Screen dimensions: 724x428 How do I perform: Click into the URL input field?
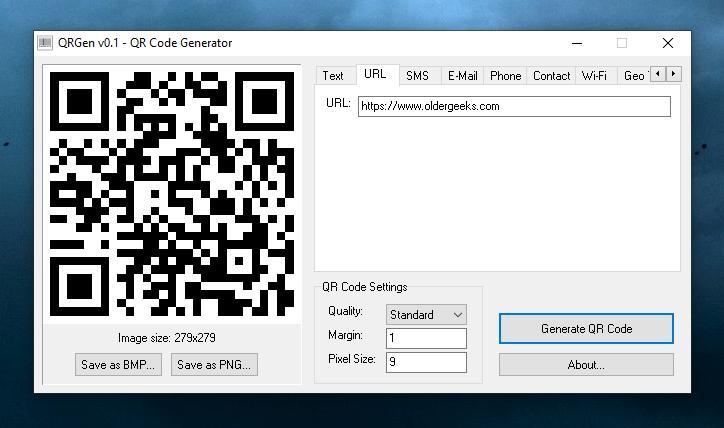pos(514,106)
